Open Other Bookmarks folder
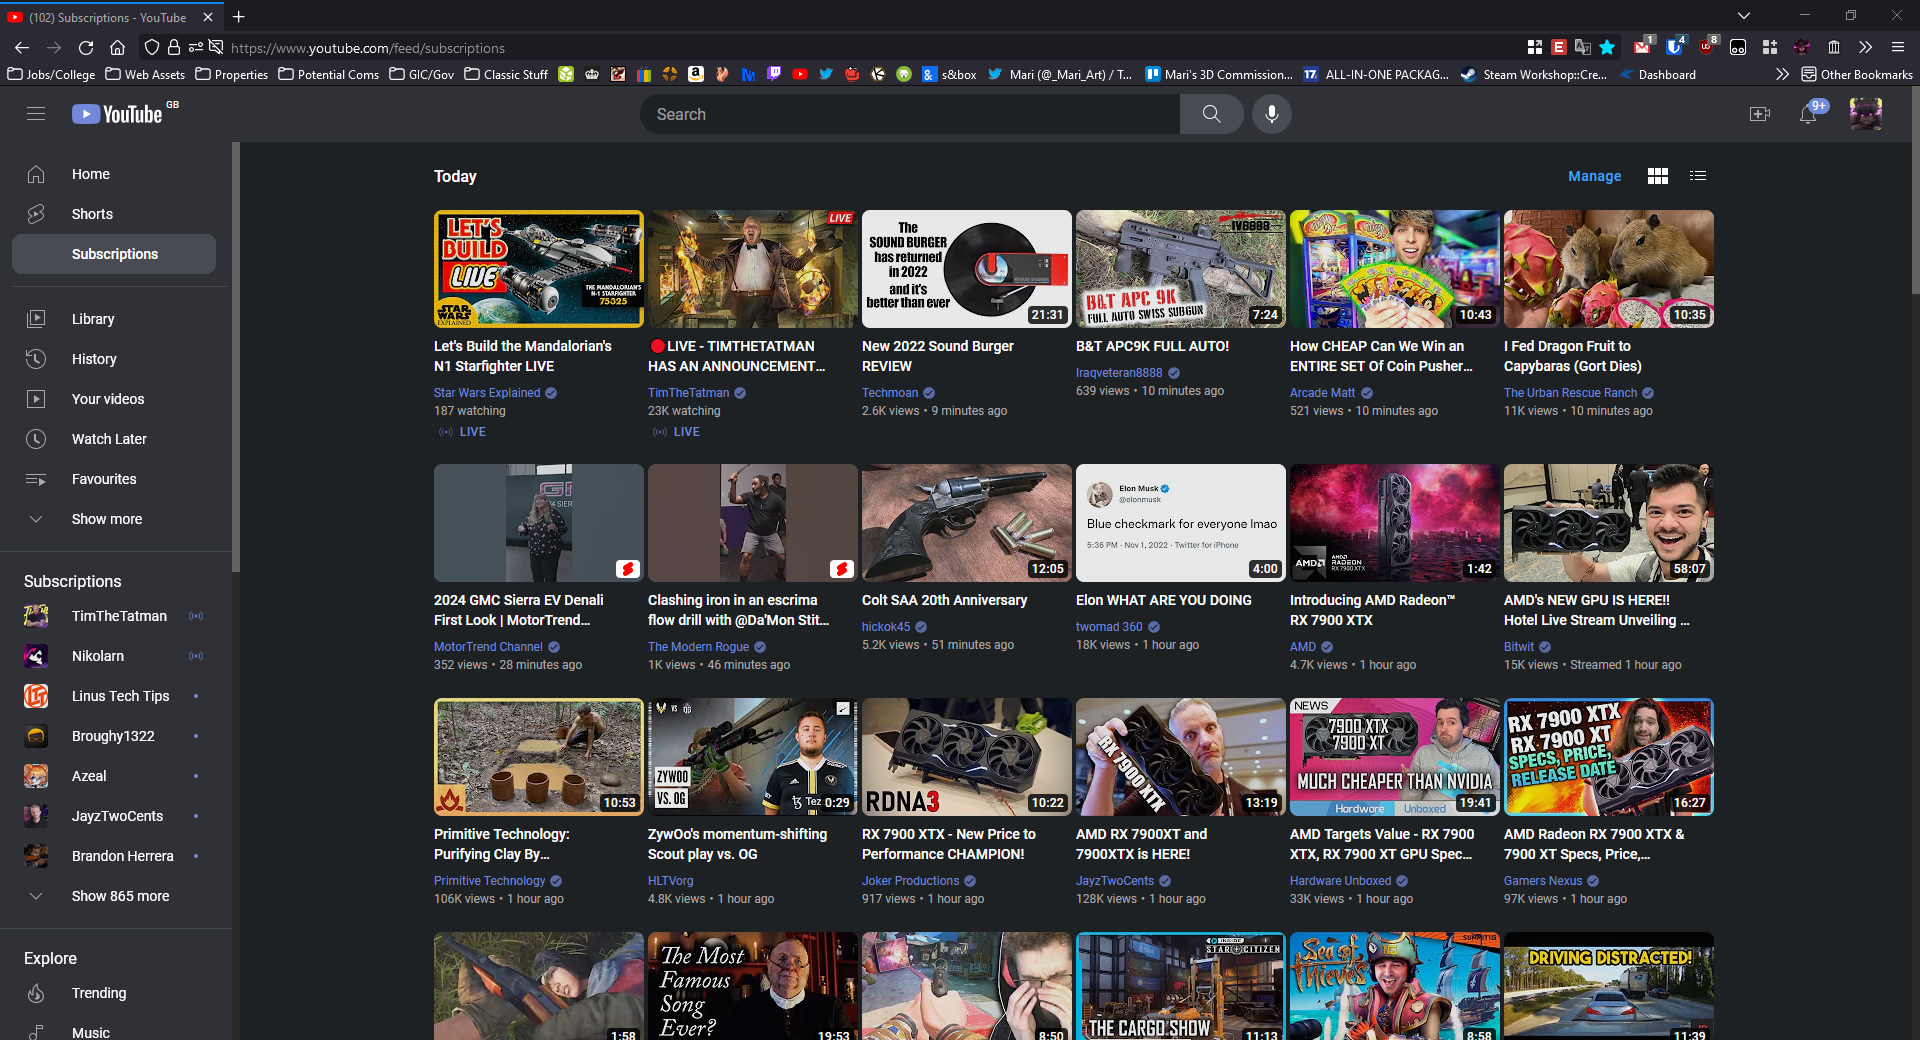Screen dimensions: 1920x1040 (1857, 74)
